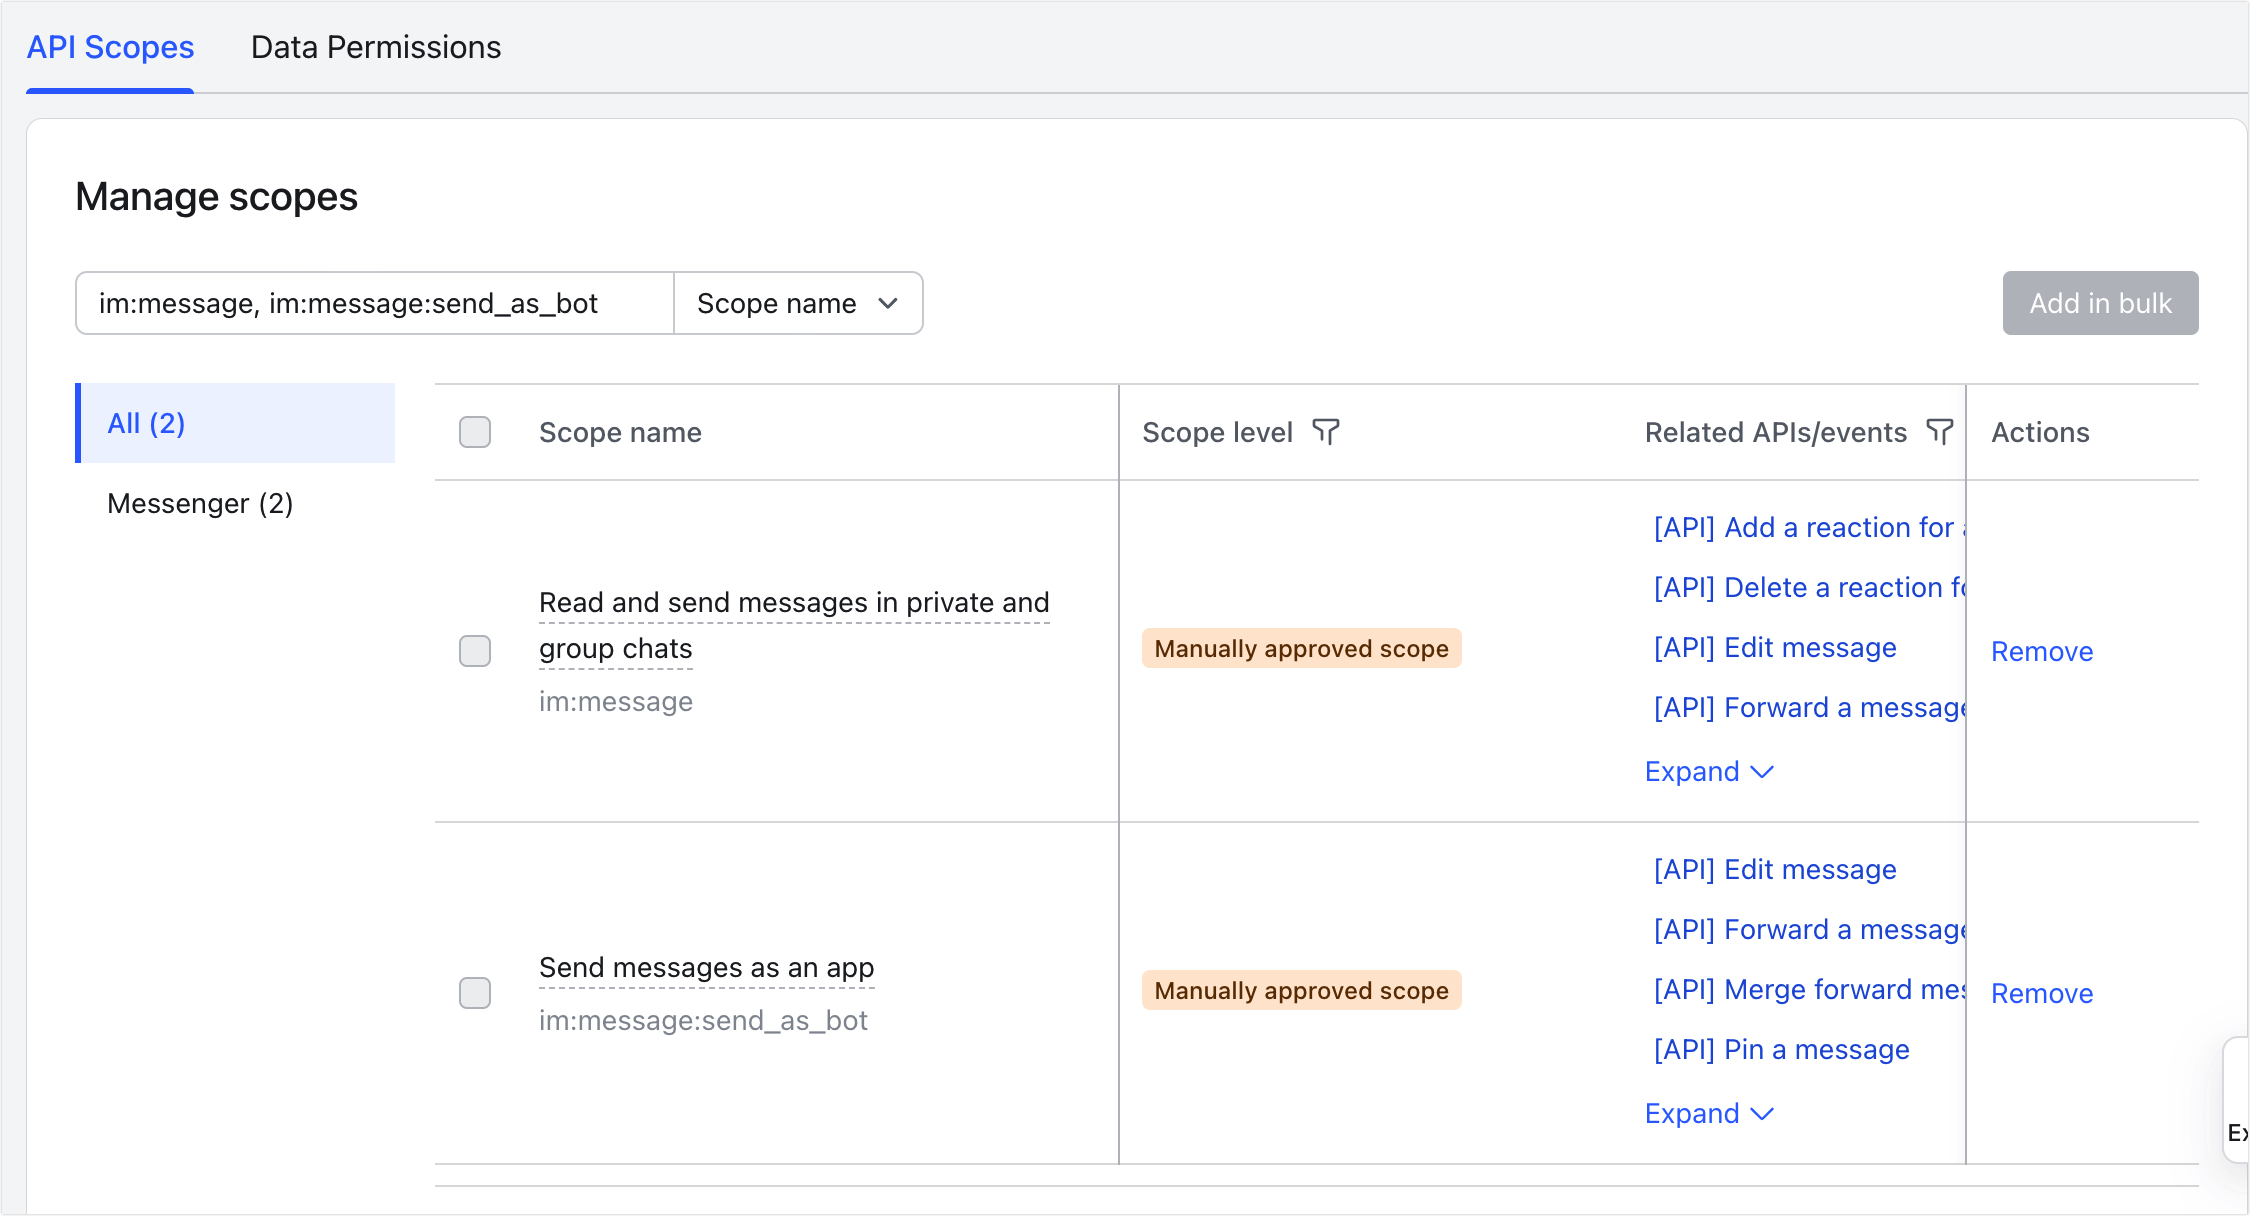Open Forward a message link in the im:message row
Image resolution: width=2250 pixels, height=1216 pixels.
click(x=1809, y=707)
